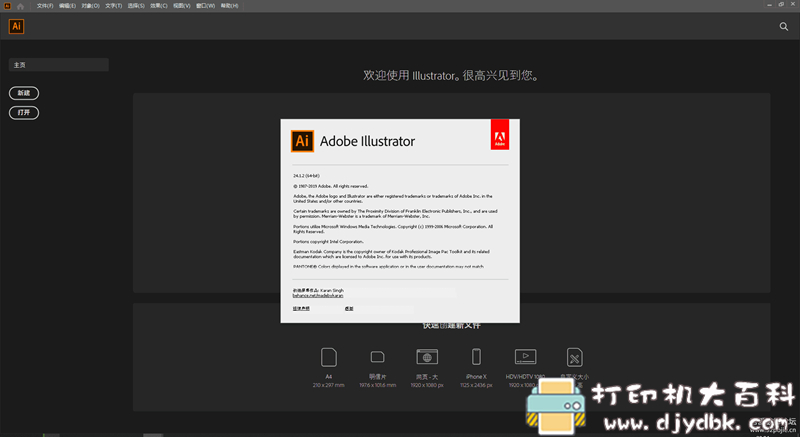Choose the HDV/HDTV 1080 preset icon
This screenshot has width=800, height=437.
525,357
